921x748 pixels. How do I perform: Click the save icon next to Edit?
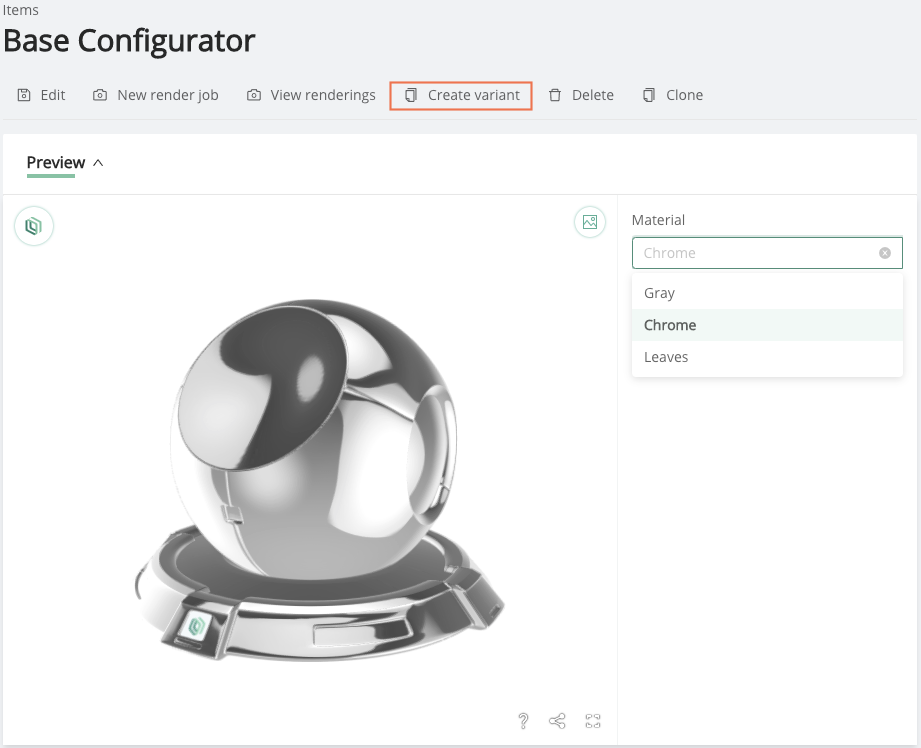[x=24, y=95]
